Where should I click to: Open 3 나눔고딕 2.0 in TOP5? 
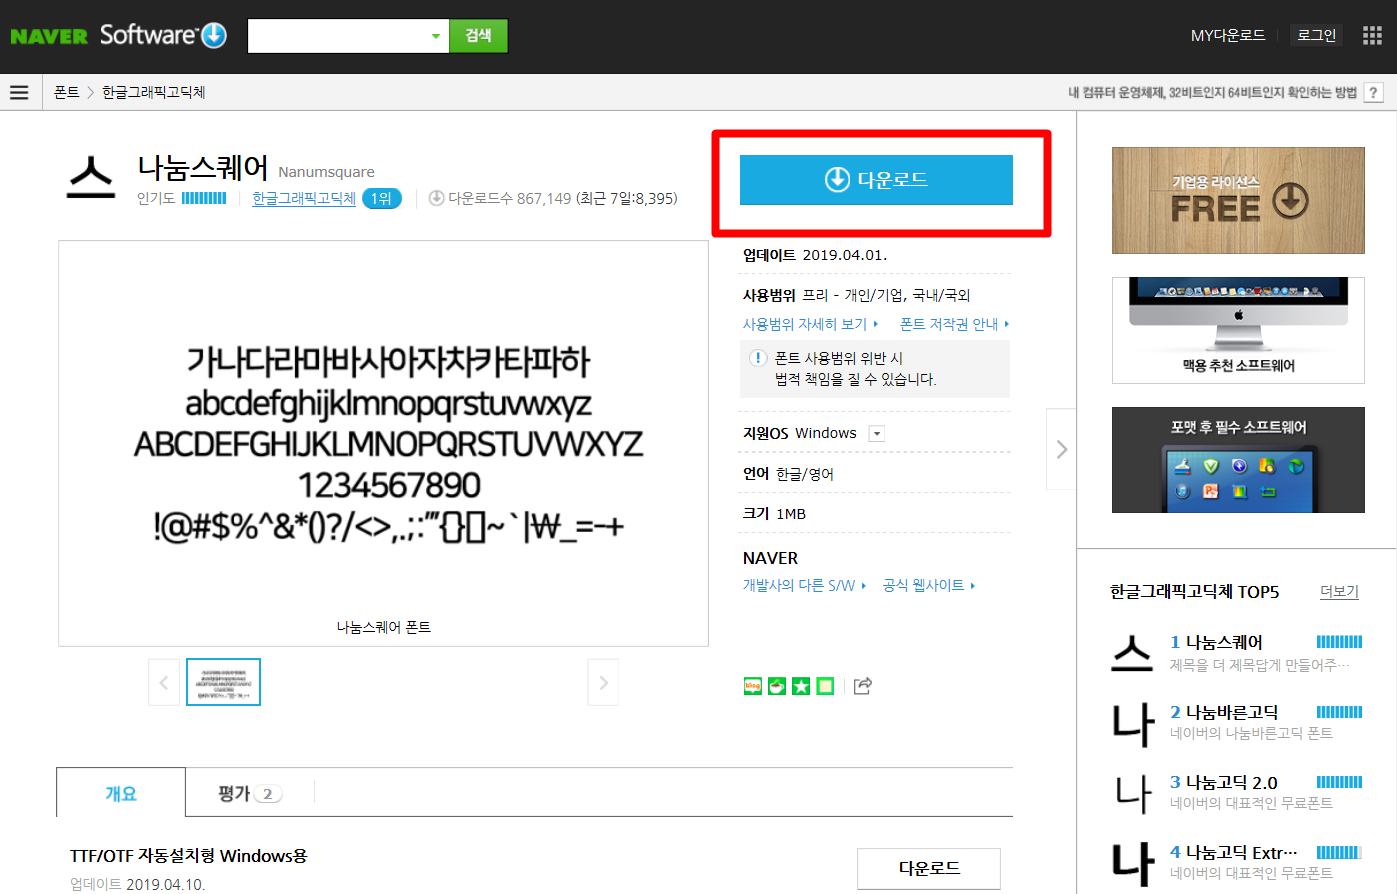pos(1224,782)
